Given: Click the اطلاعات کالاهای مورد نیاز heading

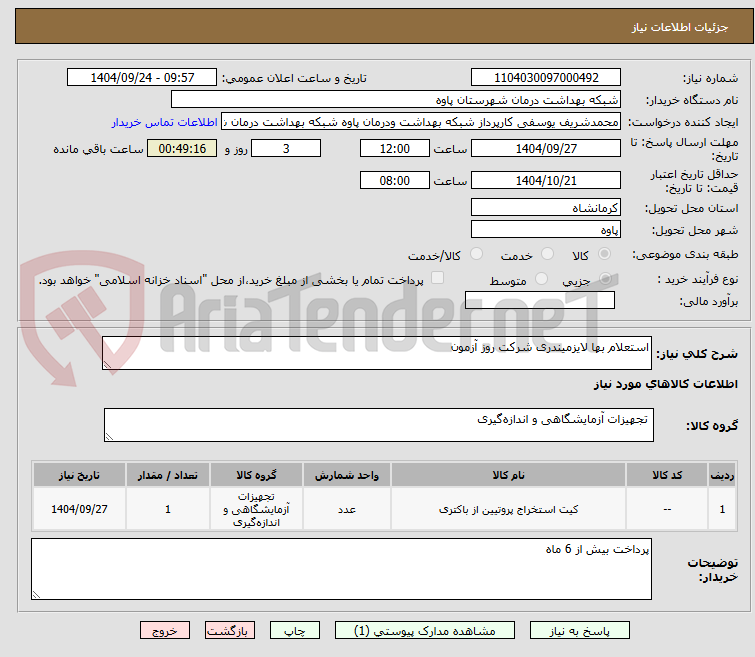Looking at the screenshot, I should [665, 384].
